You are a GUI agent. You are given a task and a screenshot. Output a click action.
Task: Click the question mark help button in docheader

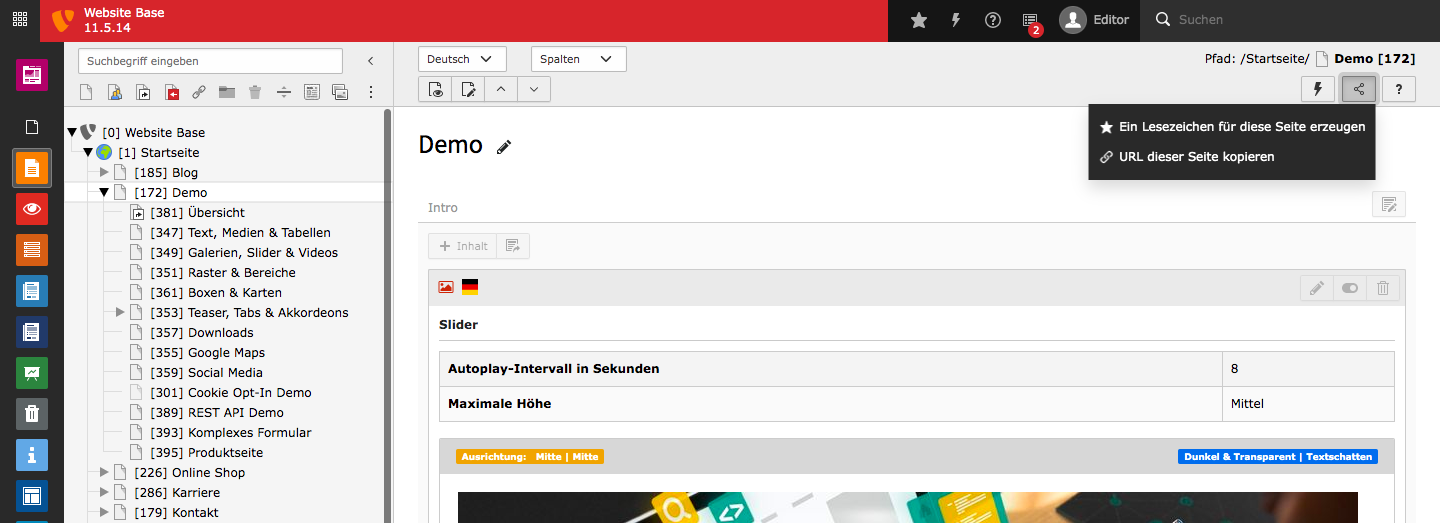tap(1399, 89)
